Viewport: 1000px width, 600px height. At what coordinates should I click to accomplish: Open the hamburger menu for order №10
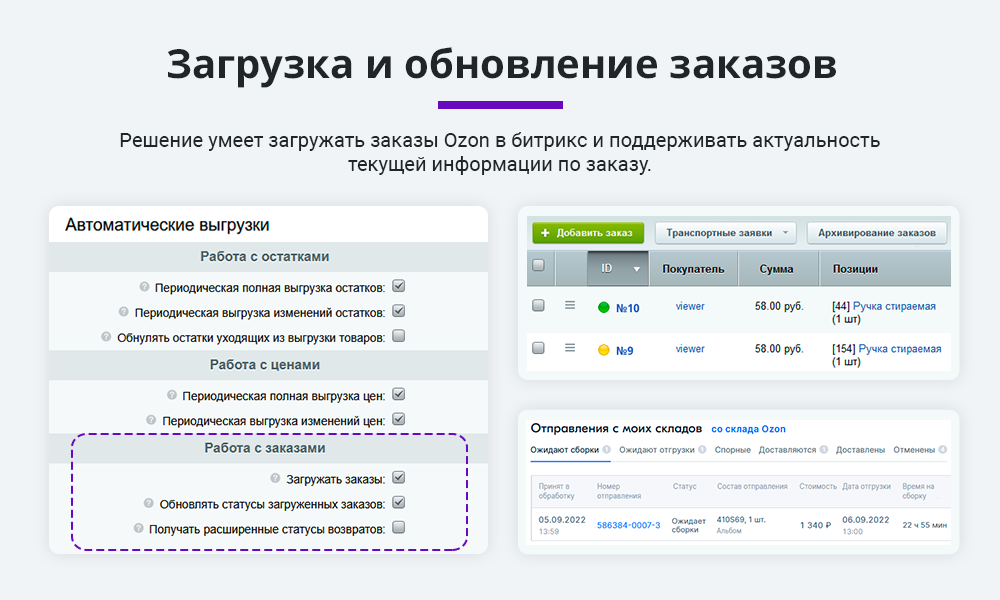569,303
